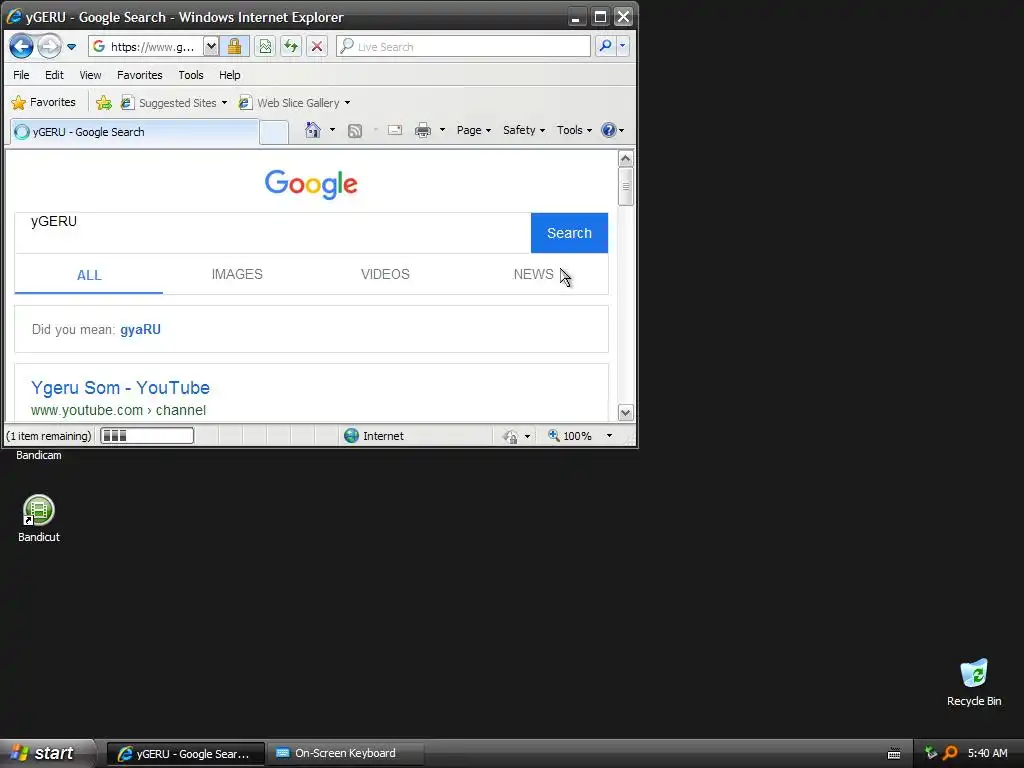
Task: Refresh the page with green arrows icon
Action: [291, 46]
